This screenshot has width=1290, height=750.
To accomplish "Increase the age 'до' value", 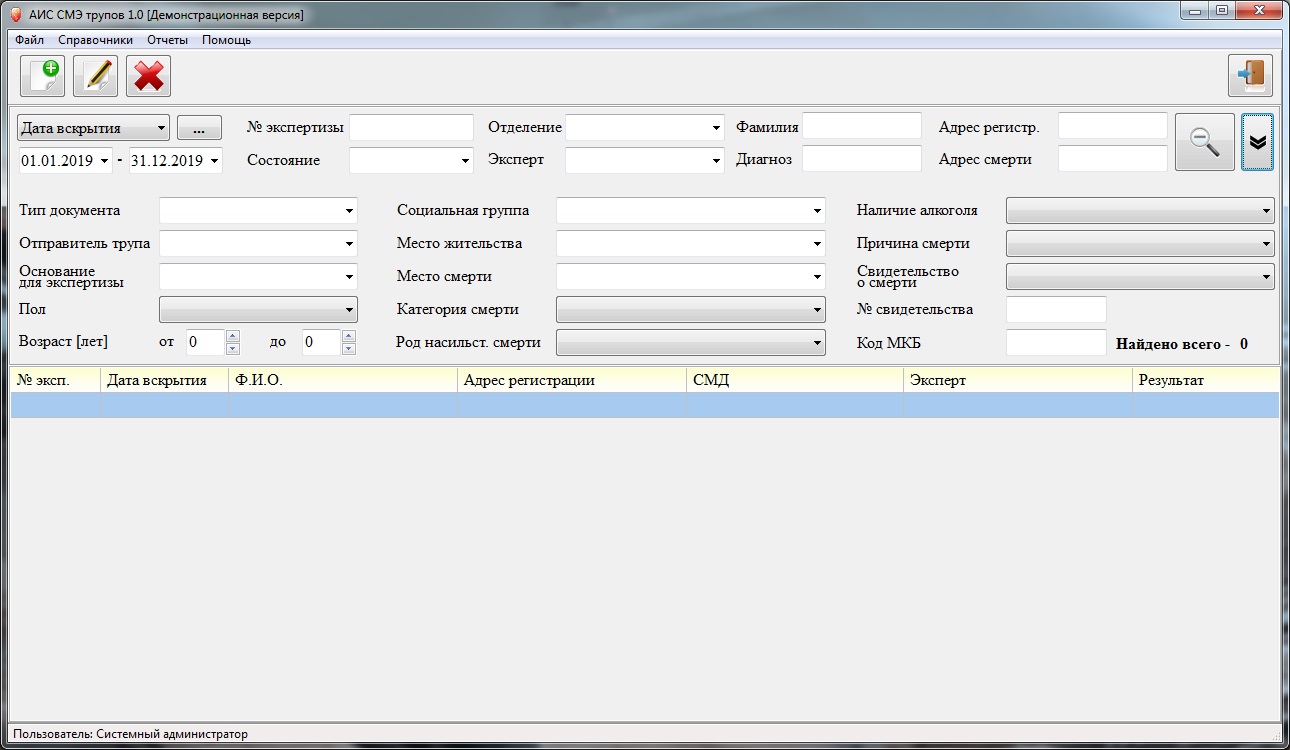I will (349, 336).
